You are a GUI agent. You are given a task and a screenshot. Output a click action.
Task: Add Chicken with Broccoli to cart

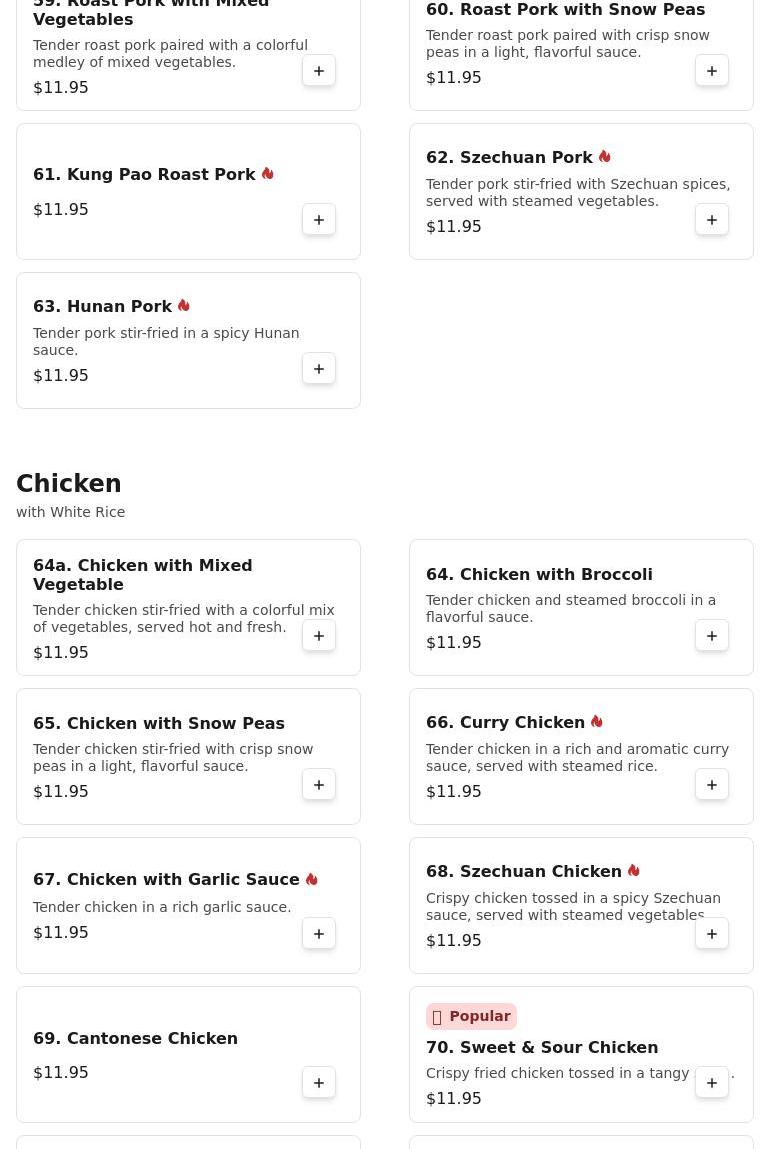712,636
